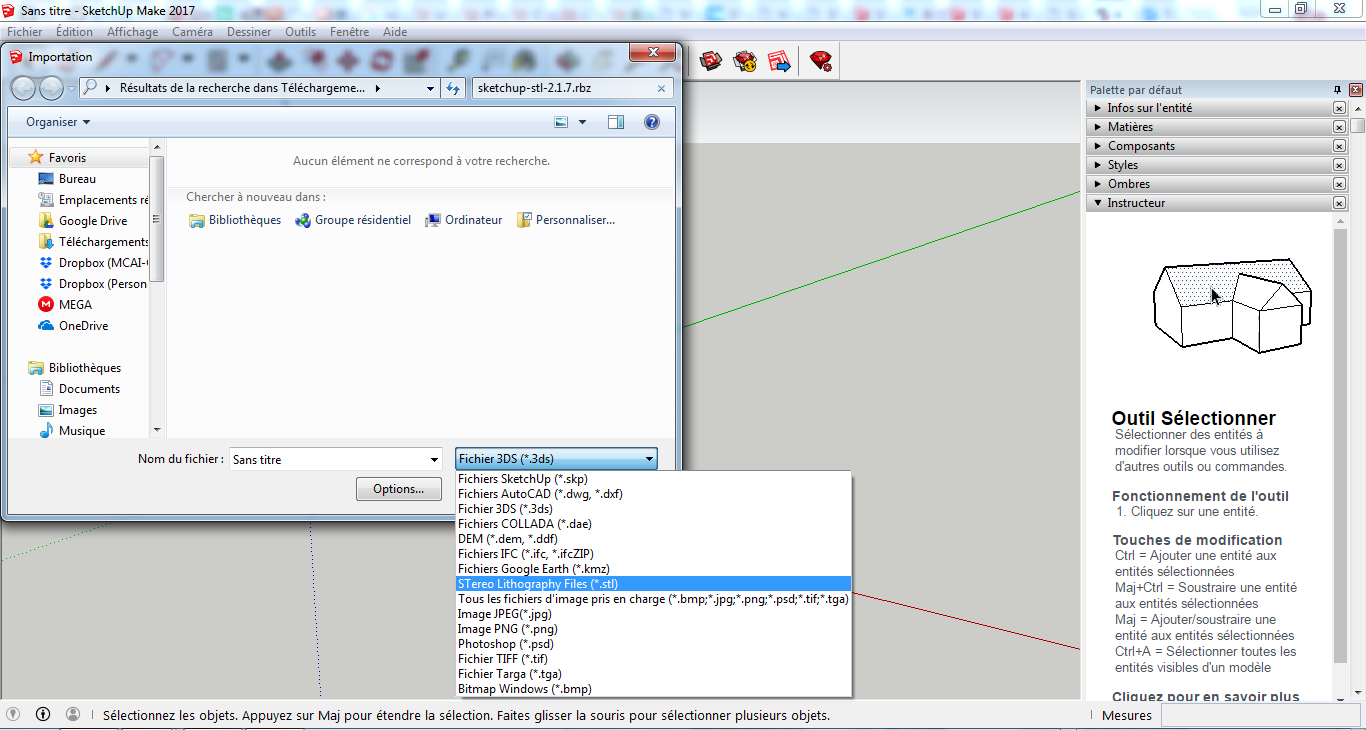The image size is (1366, 730).
Task: Select Image PNG (*.png) file type
Action: pyautogui.click(x=653, y=629)
